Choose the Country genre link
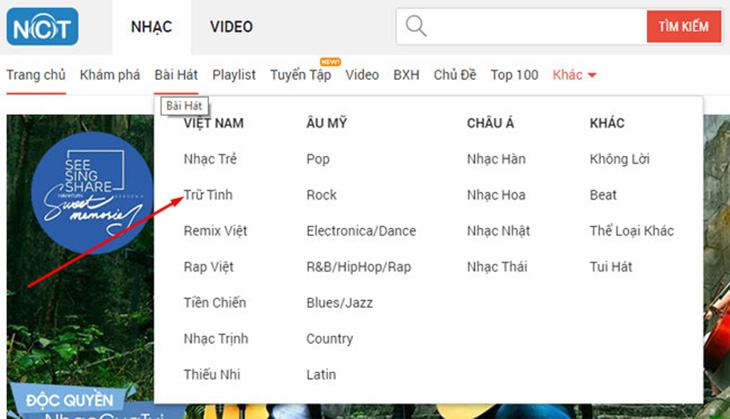 pos(330,339)
